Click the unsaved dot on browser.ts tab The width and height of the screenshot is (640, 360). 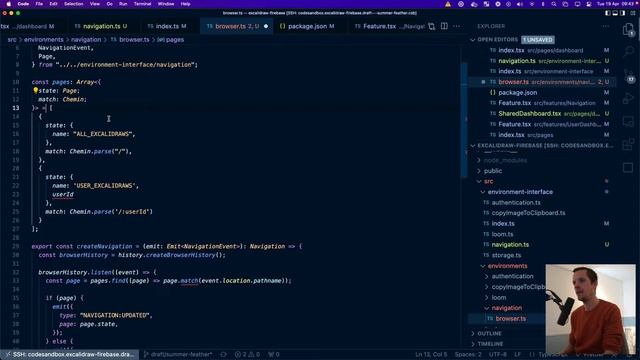[266, 26]
